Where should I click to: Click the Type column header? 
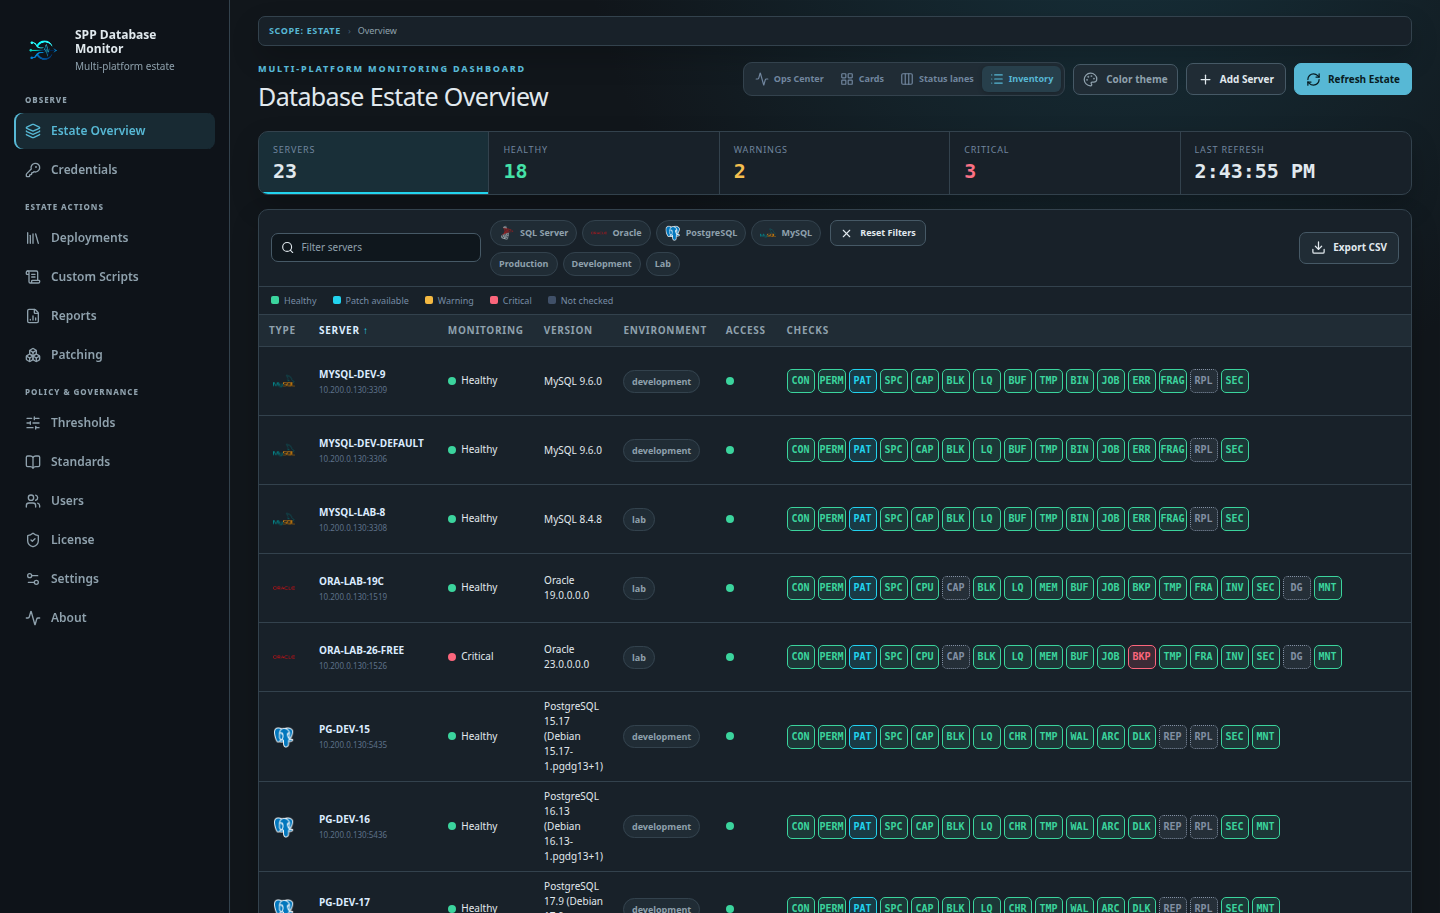[282, 331]
